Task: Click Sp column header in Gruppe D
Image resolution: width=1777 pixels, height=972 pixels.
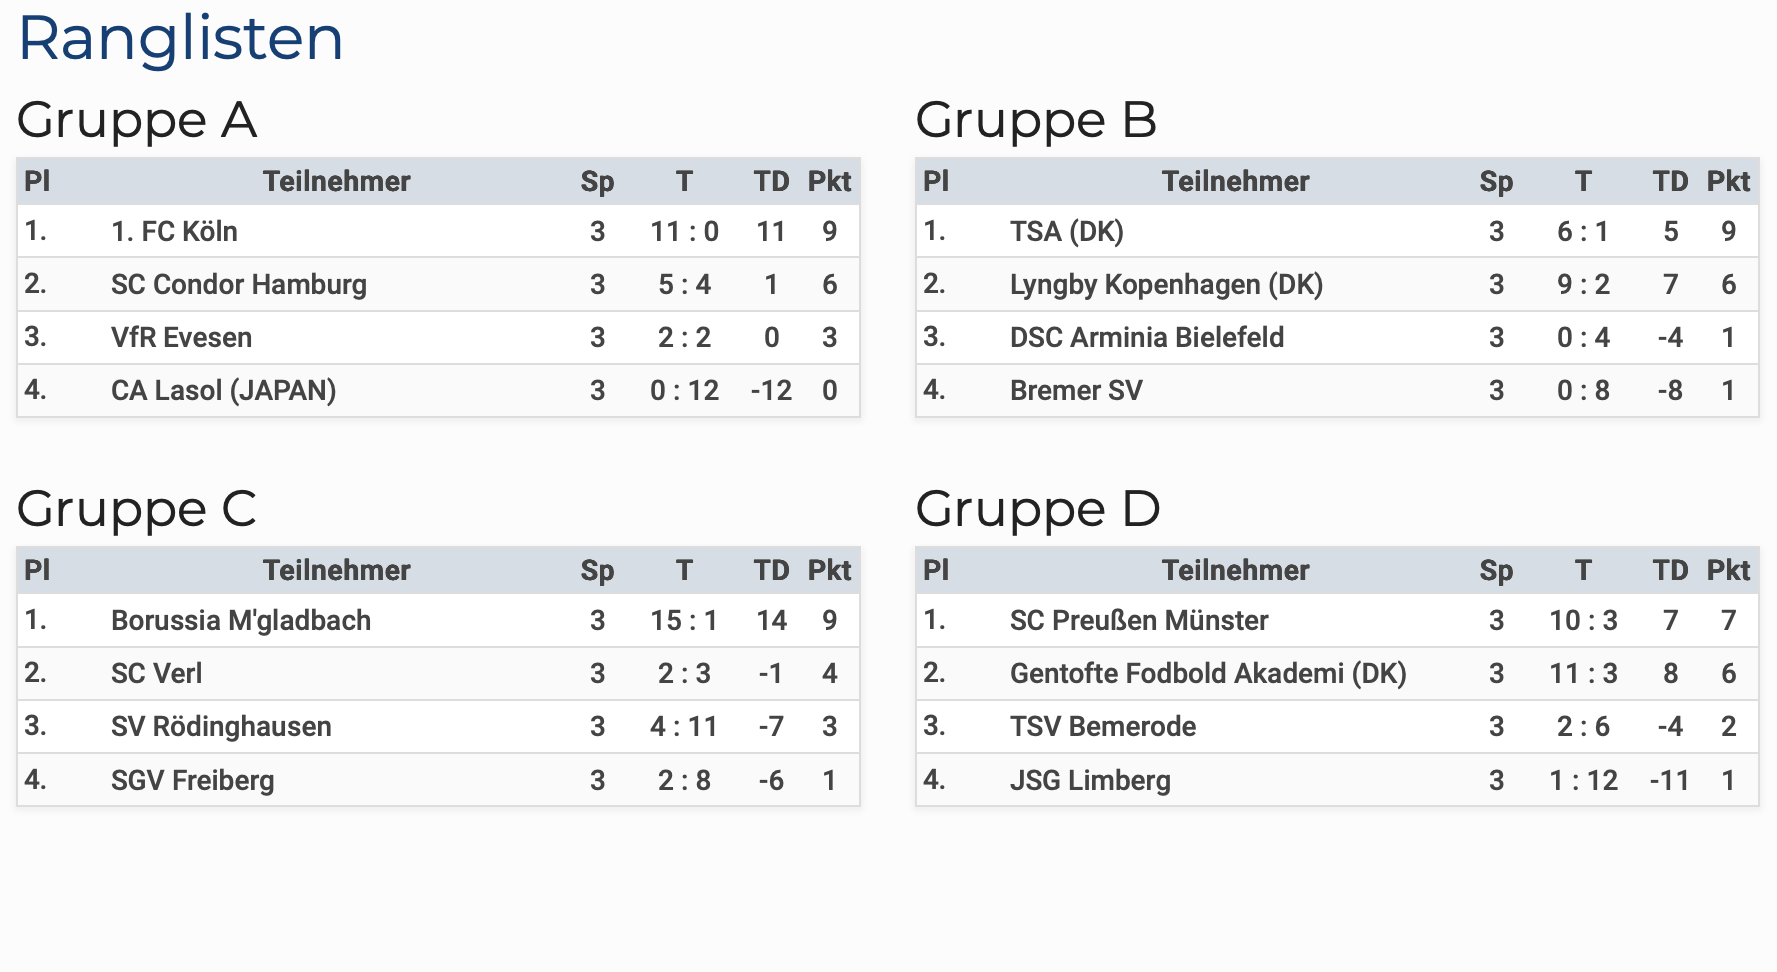Action: (x=1496, y=571)
